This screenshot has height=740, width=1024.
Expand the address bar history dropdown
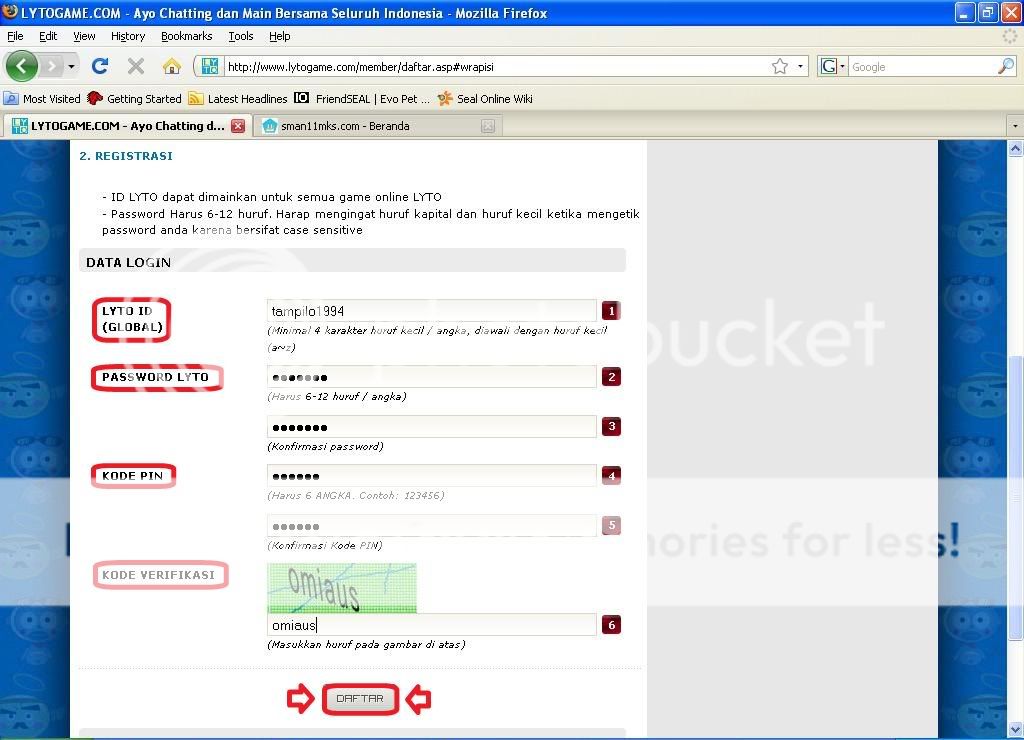coord(801,67)
